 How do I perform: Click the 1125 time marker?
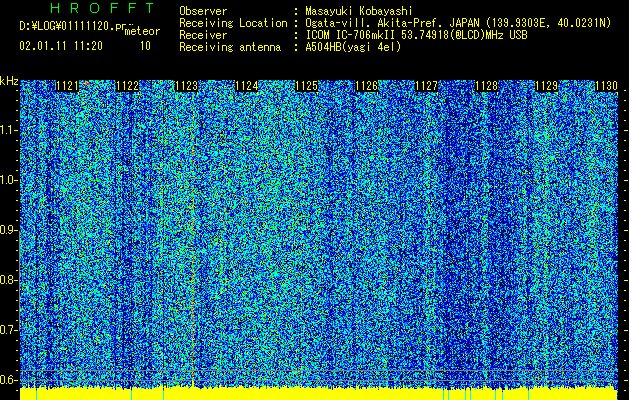click(306, 86)
